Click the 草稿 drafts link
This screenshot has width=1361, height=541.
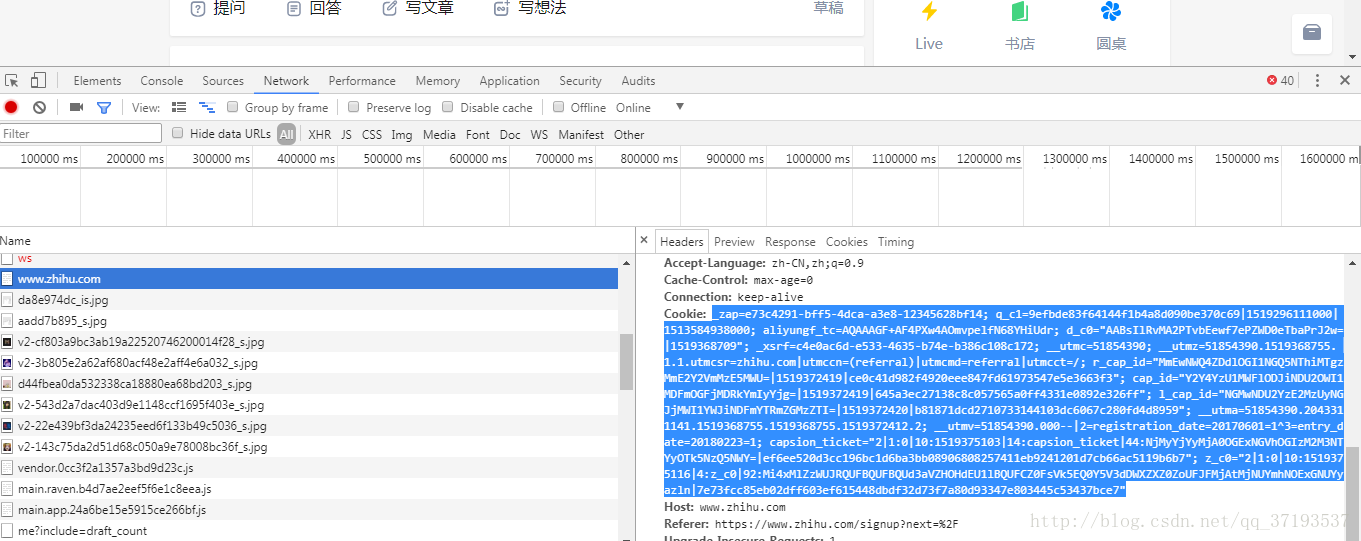point(828,8)
